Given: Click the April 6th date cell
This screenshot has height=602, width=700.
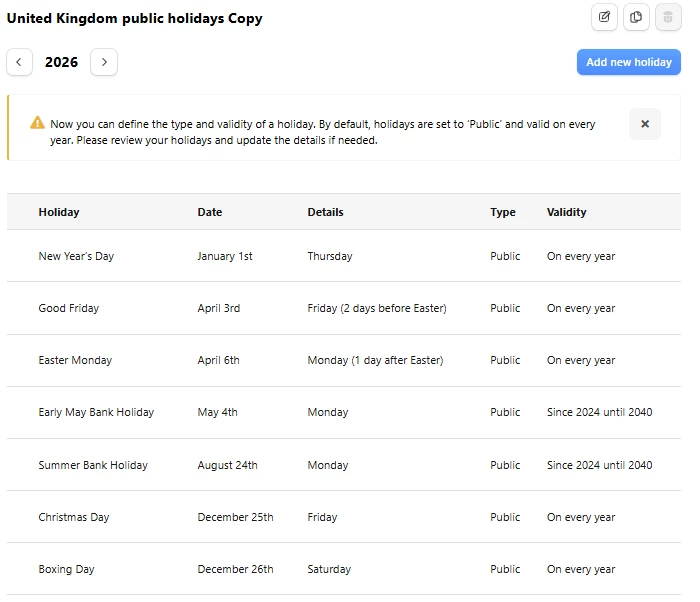Looking at the screenshot, I should 219,360.
